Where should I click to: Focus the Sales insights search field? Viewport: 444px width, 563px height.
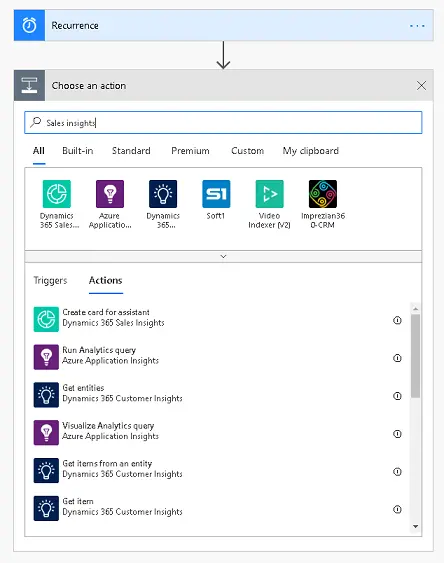tap(223, 122)
